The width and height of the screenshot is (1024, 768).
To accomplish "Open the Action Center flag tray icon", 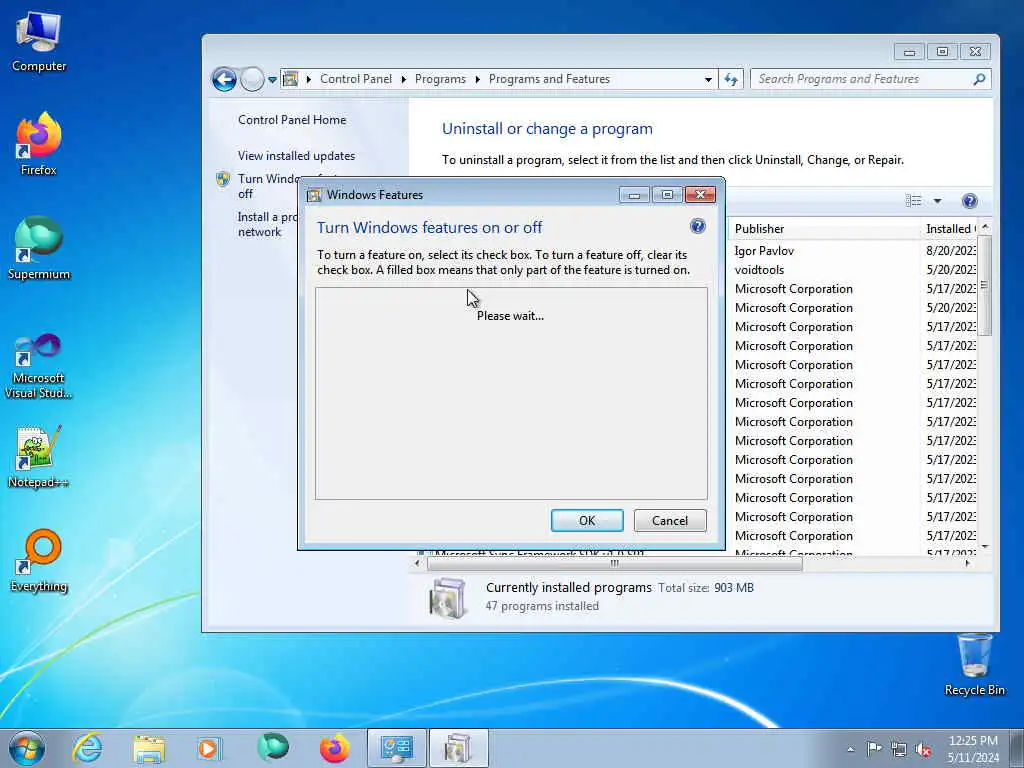I will [874, 748].
